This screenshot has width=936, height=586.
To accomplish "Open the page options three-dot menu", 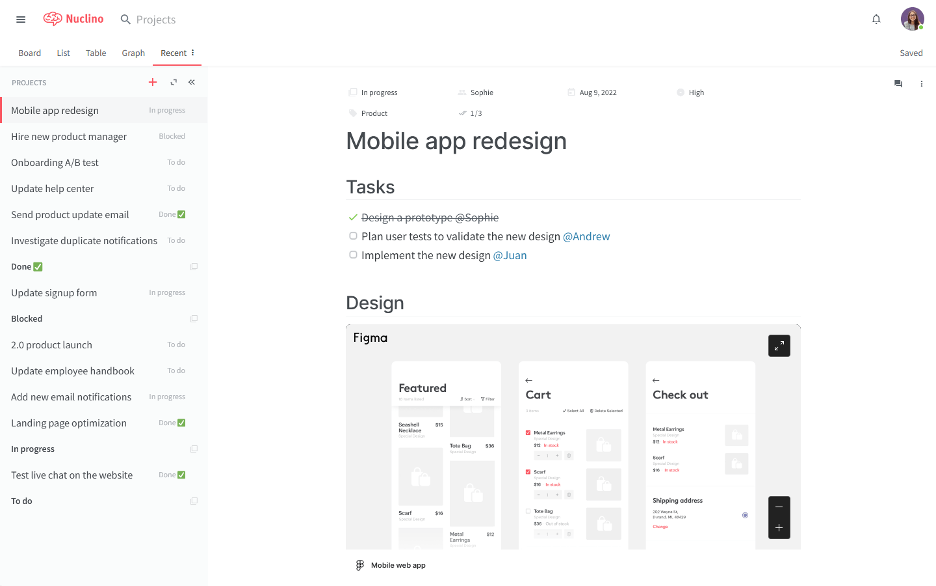I will 921,84.
